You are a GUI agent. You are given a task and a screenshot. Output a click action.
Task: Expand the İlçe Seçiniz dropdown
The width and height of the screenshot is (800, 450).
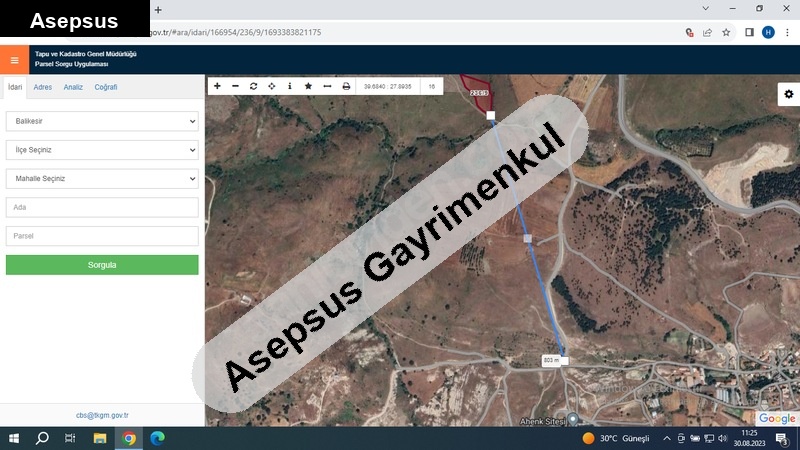102,150
